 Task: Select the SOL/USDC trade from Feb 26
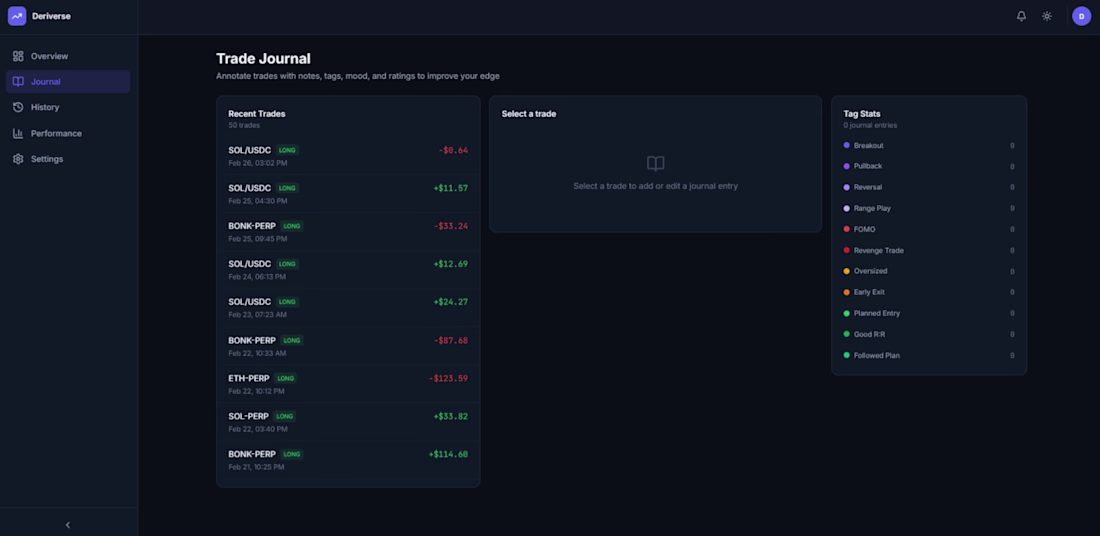pos(348,156)
